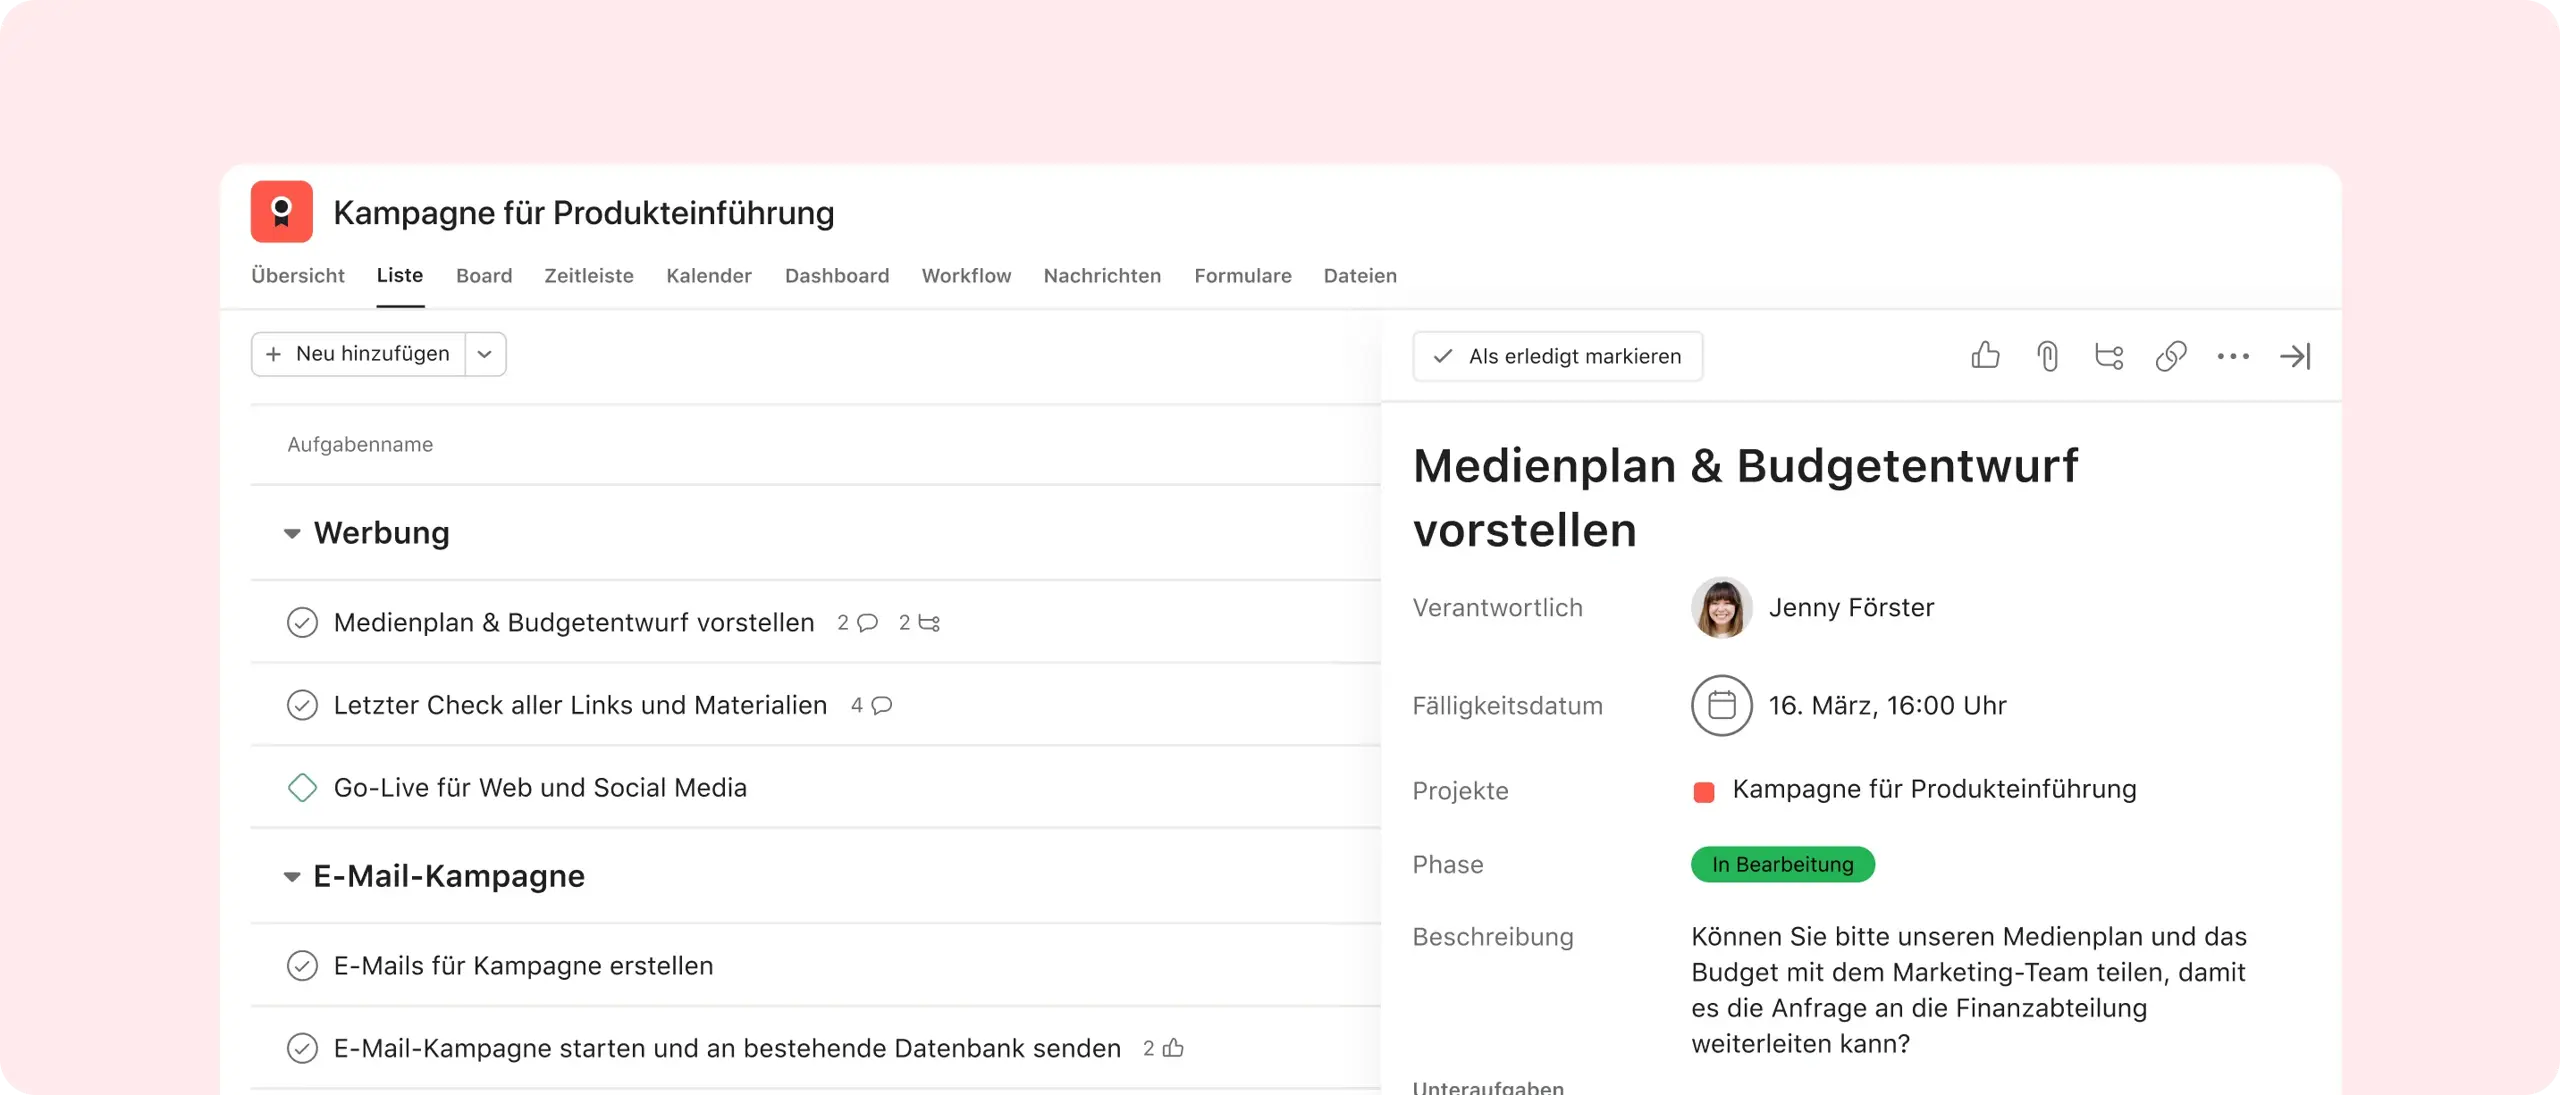Open the three-dot more actions menu
This screenshot has height=1095, width=2560.
(2233, 356)
